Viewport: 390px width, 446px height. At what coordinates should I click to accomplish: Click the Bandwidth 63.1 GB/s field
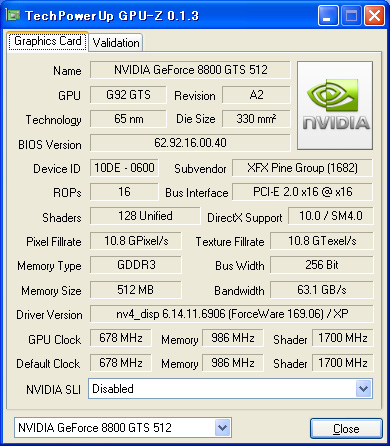pyautogui.click(x=322, y=290)
